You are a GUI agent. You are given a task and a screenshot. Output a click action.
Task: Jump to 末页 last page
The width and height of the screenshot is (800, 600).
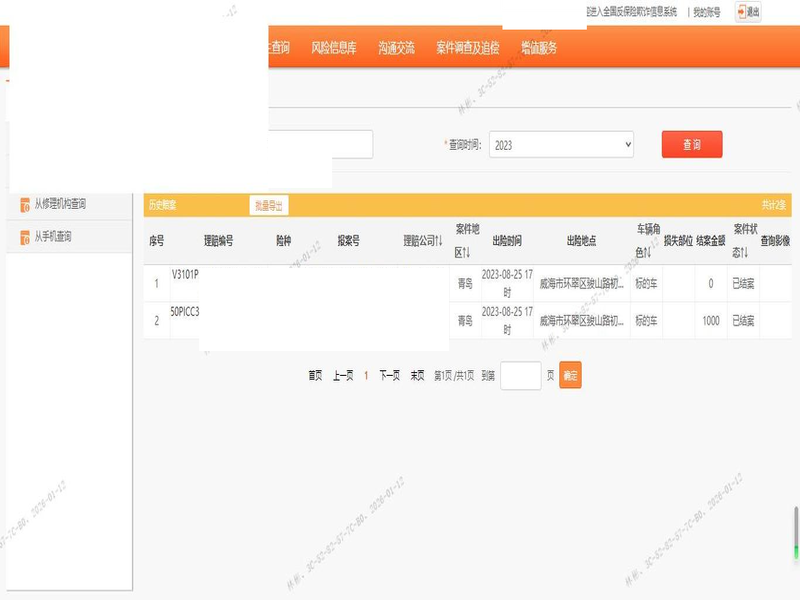417,376
